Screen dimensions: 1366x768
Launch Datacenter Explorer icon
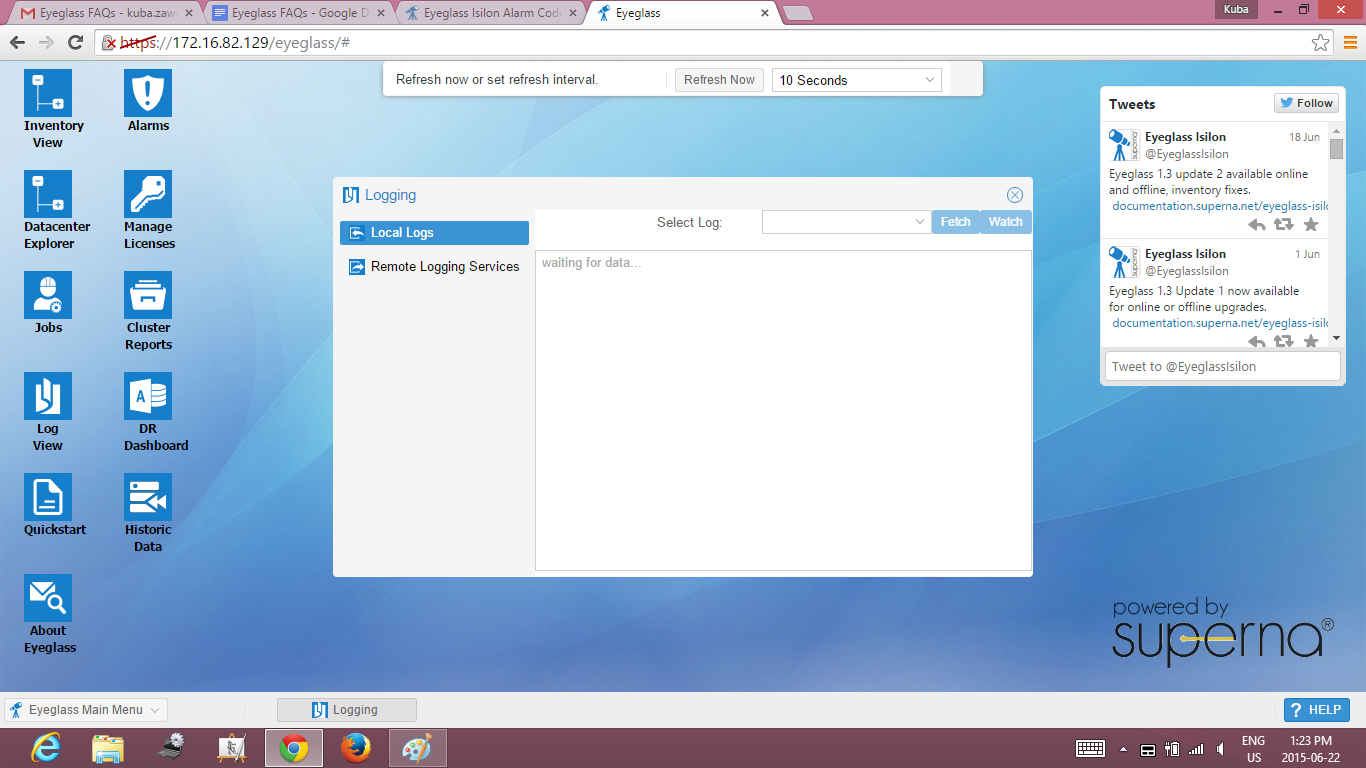(48, 194)
